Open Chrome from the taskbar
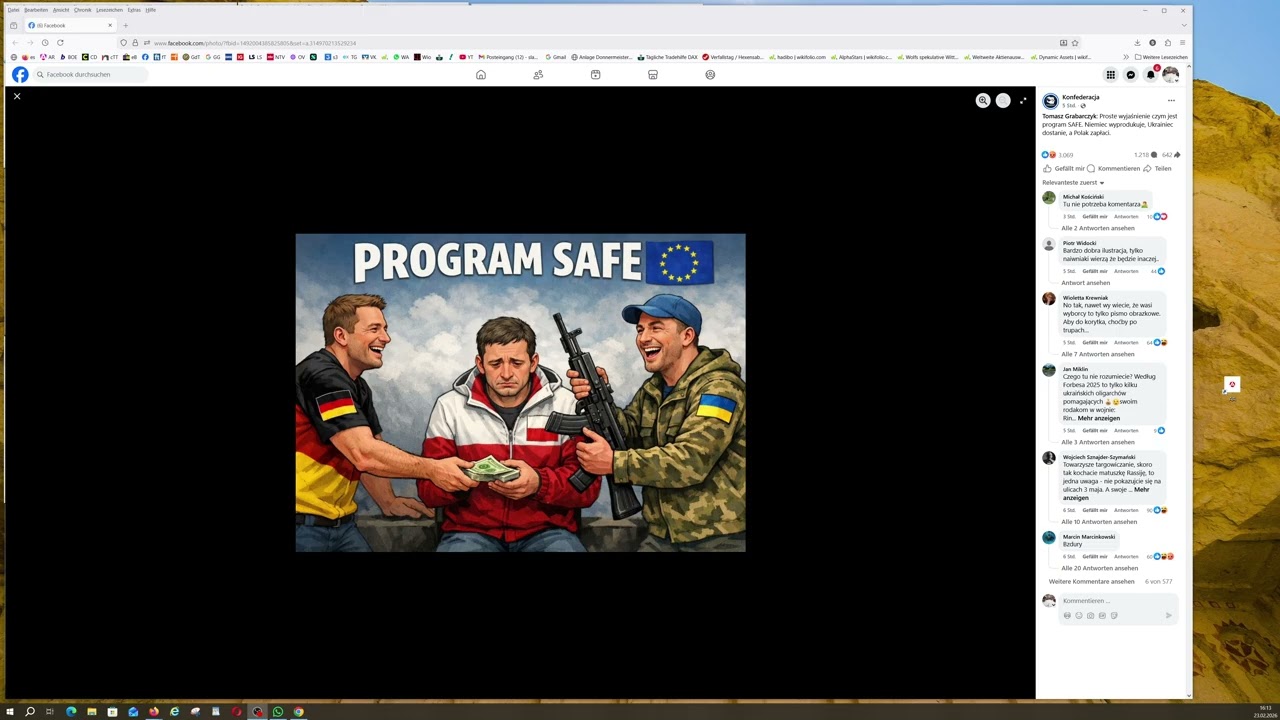Screen dimensions: 1280x720 [298, 712]
